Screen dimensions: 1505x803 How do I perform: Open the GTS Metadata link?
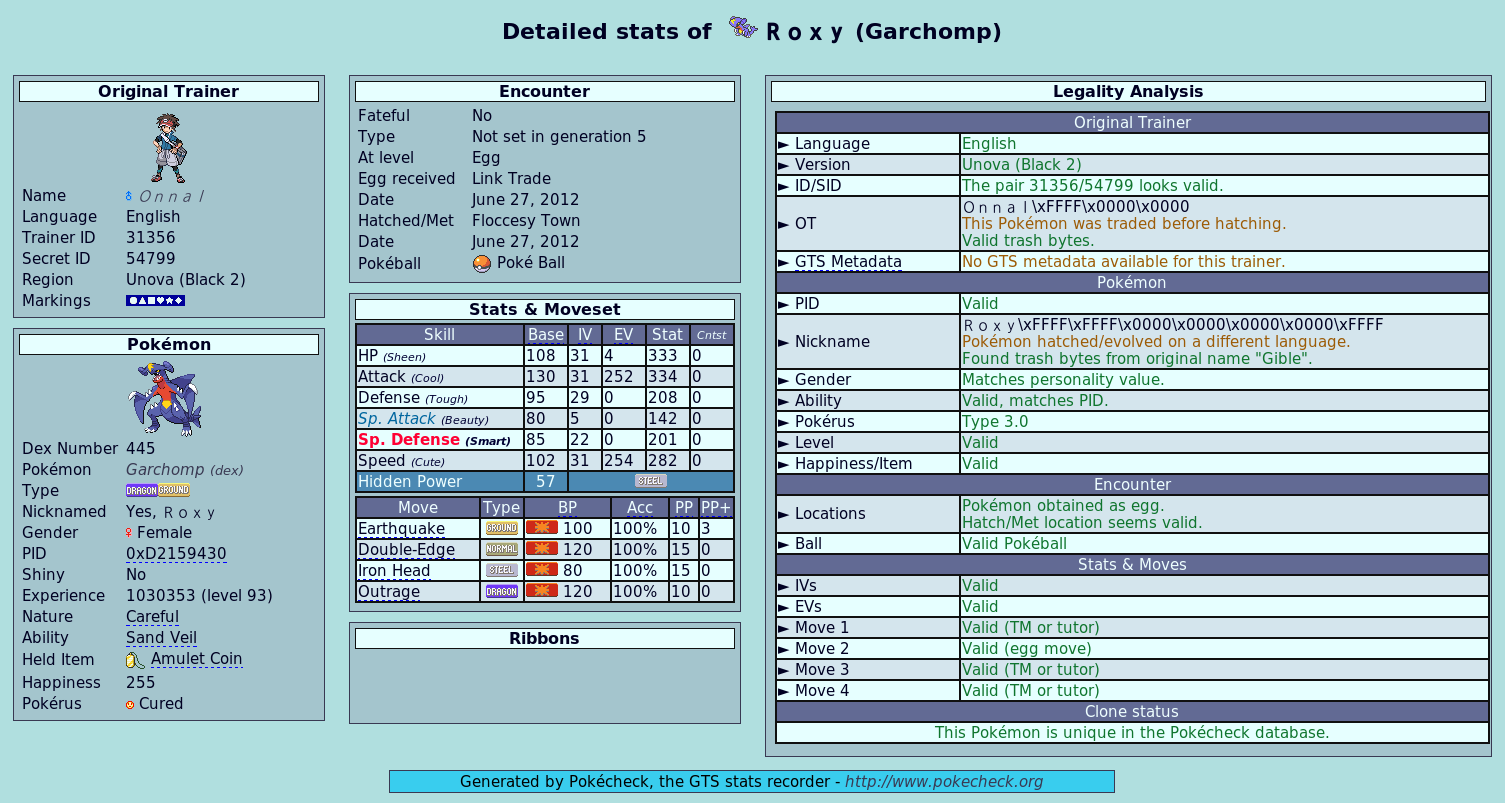pyautogui.click(x=848, y=262)
